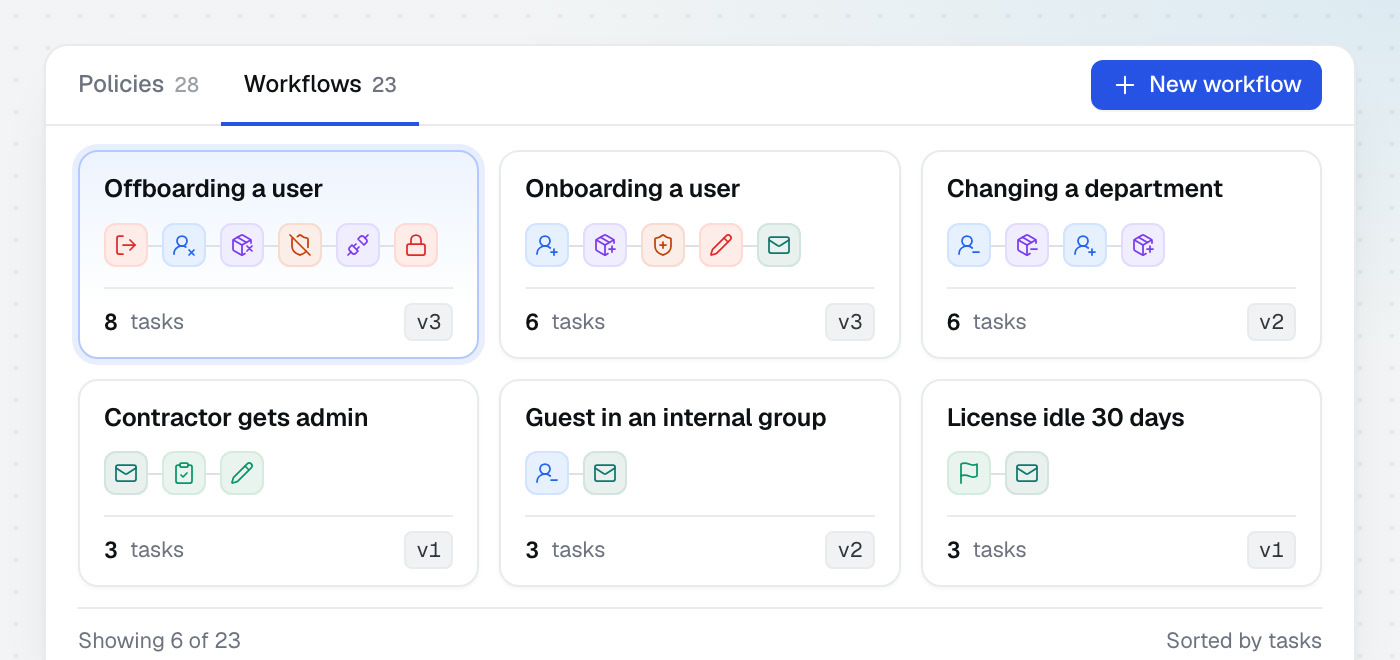The height and width of the screenshot is (660, 1400).
Task: Click the sign-out icon in Offboarding a user
Action: 126,245
